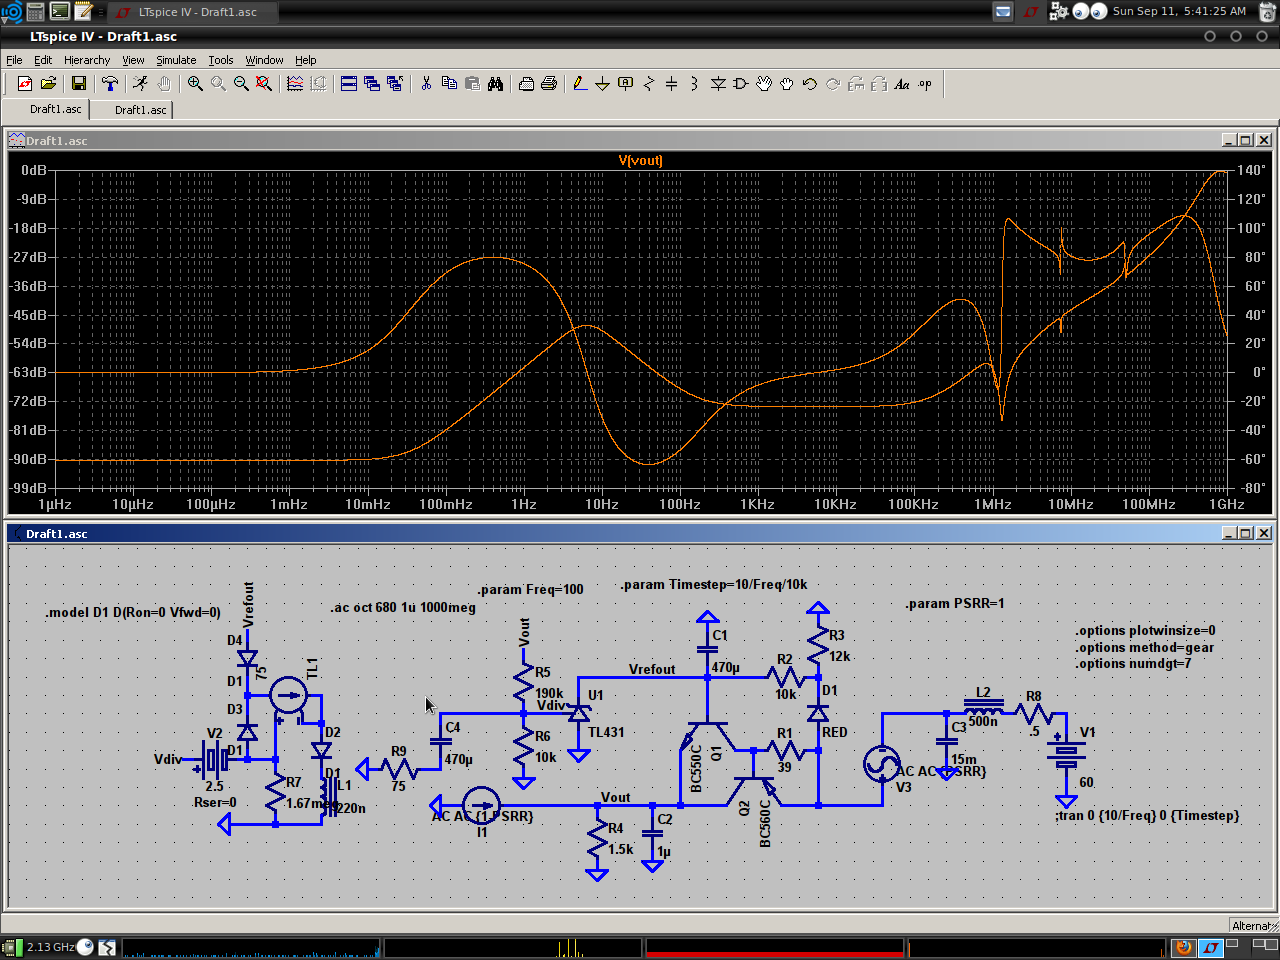The height and width of the screenshot is (960, 1280).
Task: Click the .param Freq=100 directive
Action: pos(530,589)
